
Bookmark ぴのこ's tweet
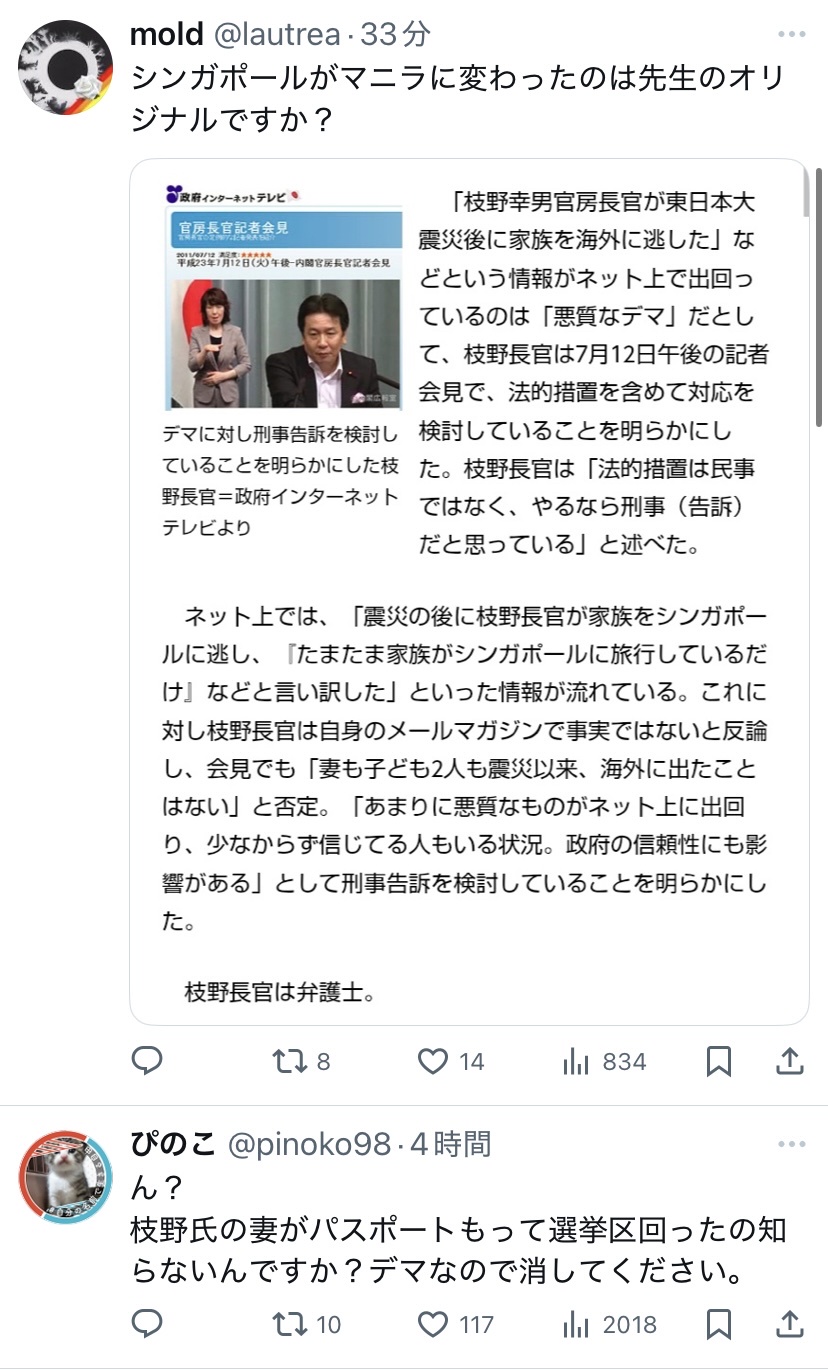click(x=718, y=1324)
